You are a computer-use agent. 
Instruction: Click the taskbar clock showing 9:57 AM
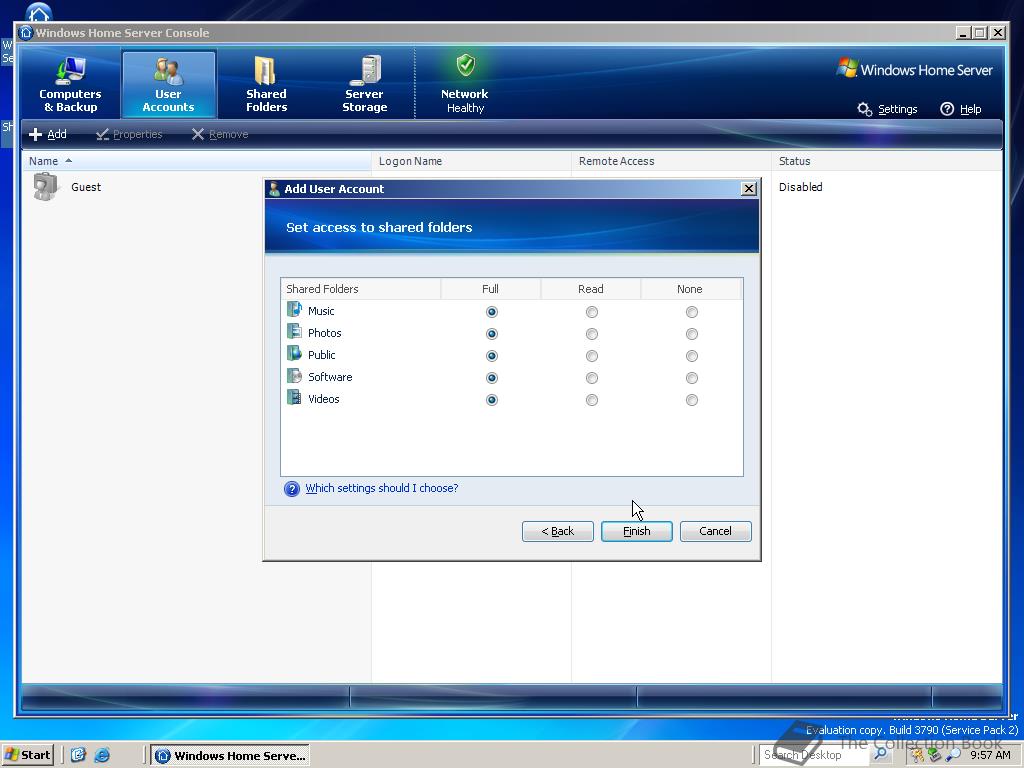click(x=990, y=756)
